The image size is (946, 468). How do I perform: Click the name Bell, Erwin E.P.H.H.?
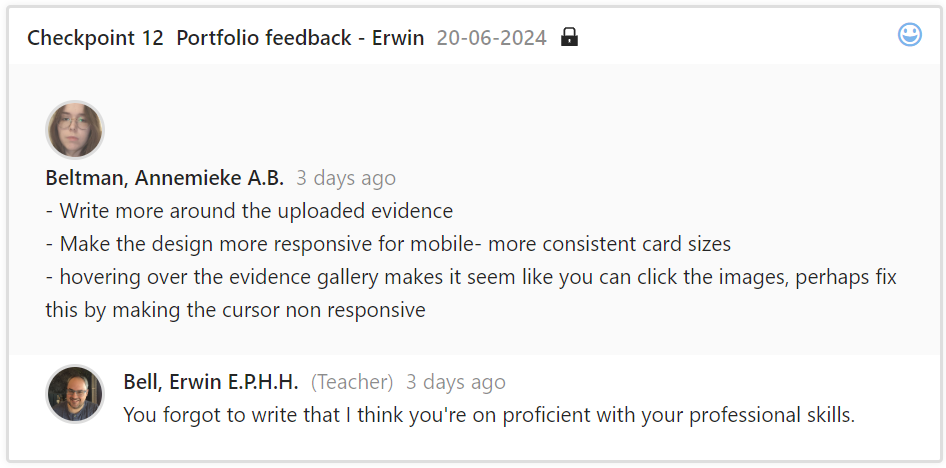(211, 382)
